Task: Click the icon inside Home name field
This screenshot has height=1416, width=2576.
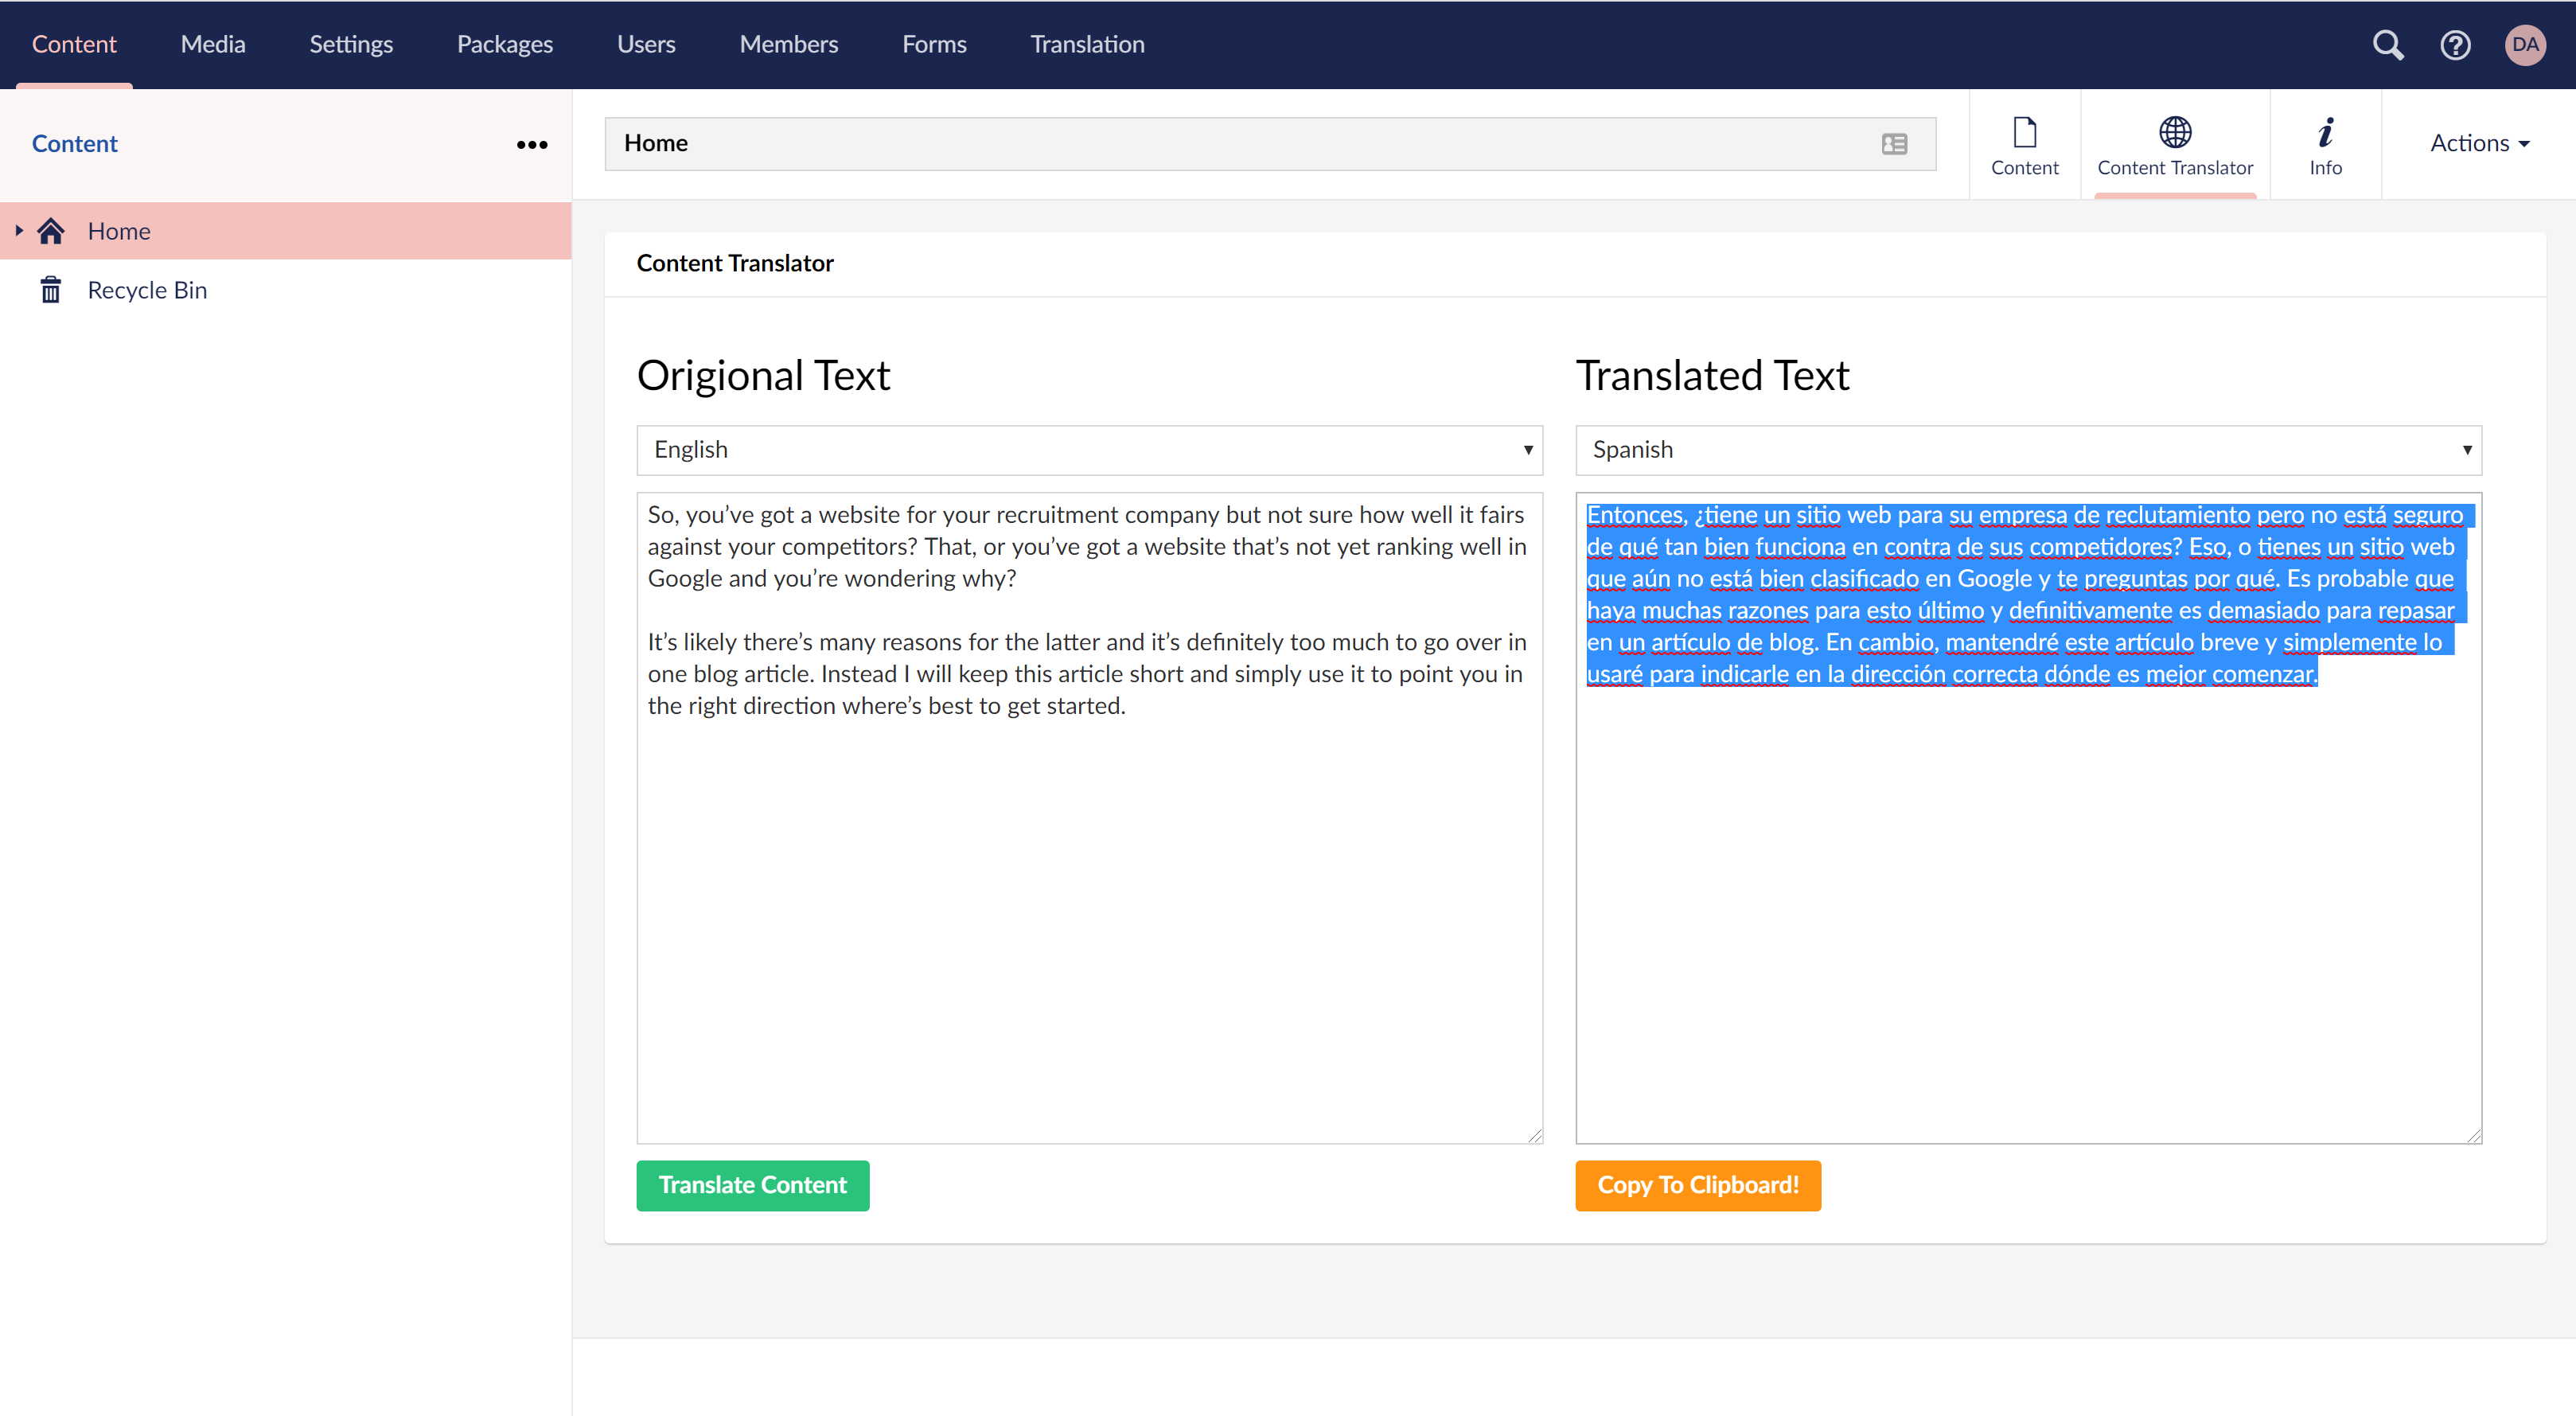Action: pos(1894,144)
